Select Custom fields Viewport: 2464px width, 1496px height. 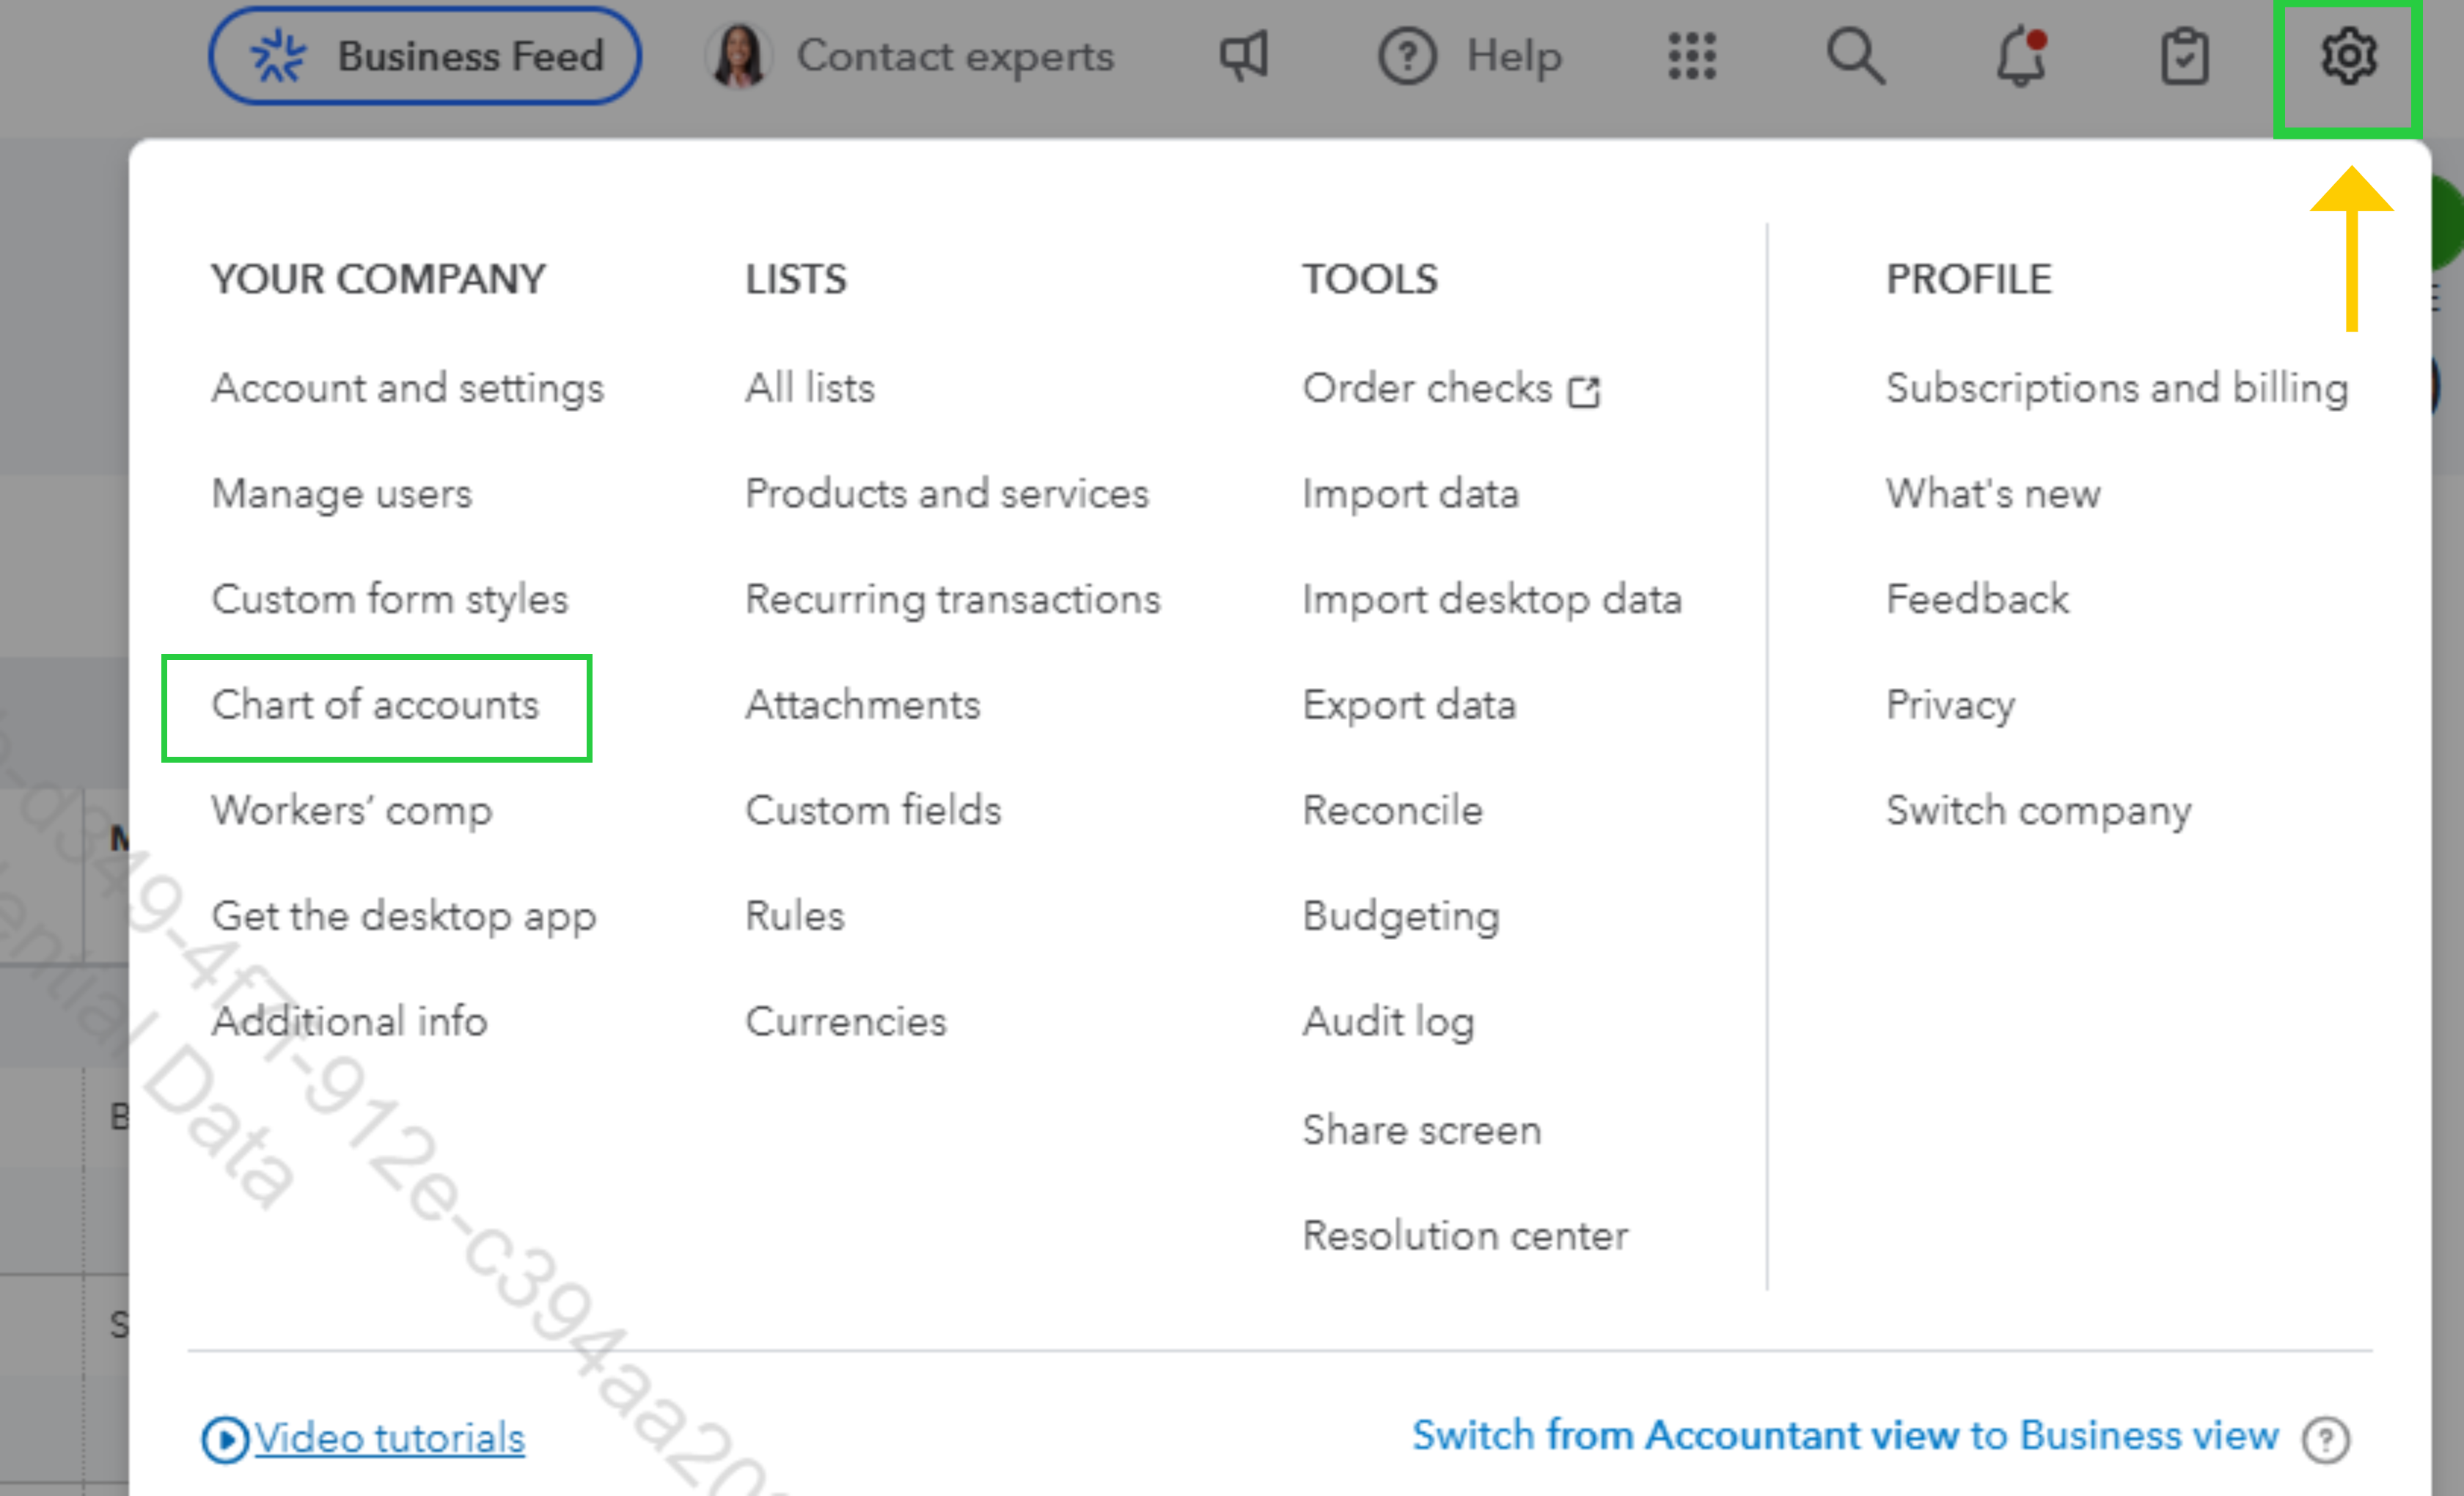[x=873, y=811]
